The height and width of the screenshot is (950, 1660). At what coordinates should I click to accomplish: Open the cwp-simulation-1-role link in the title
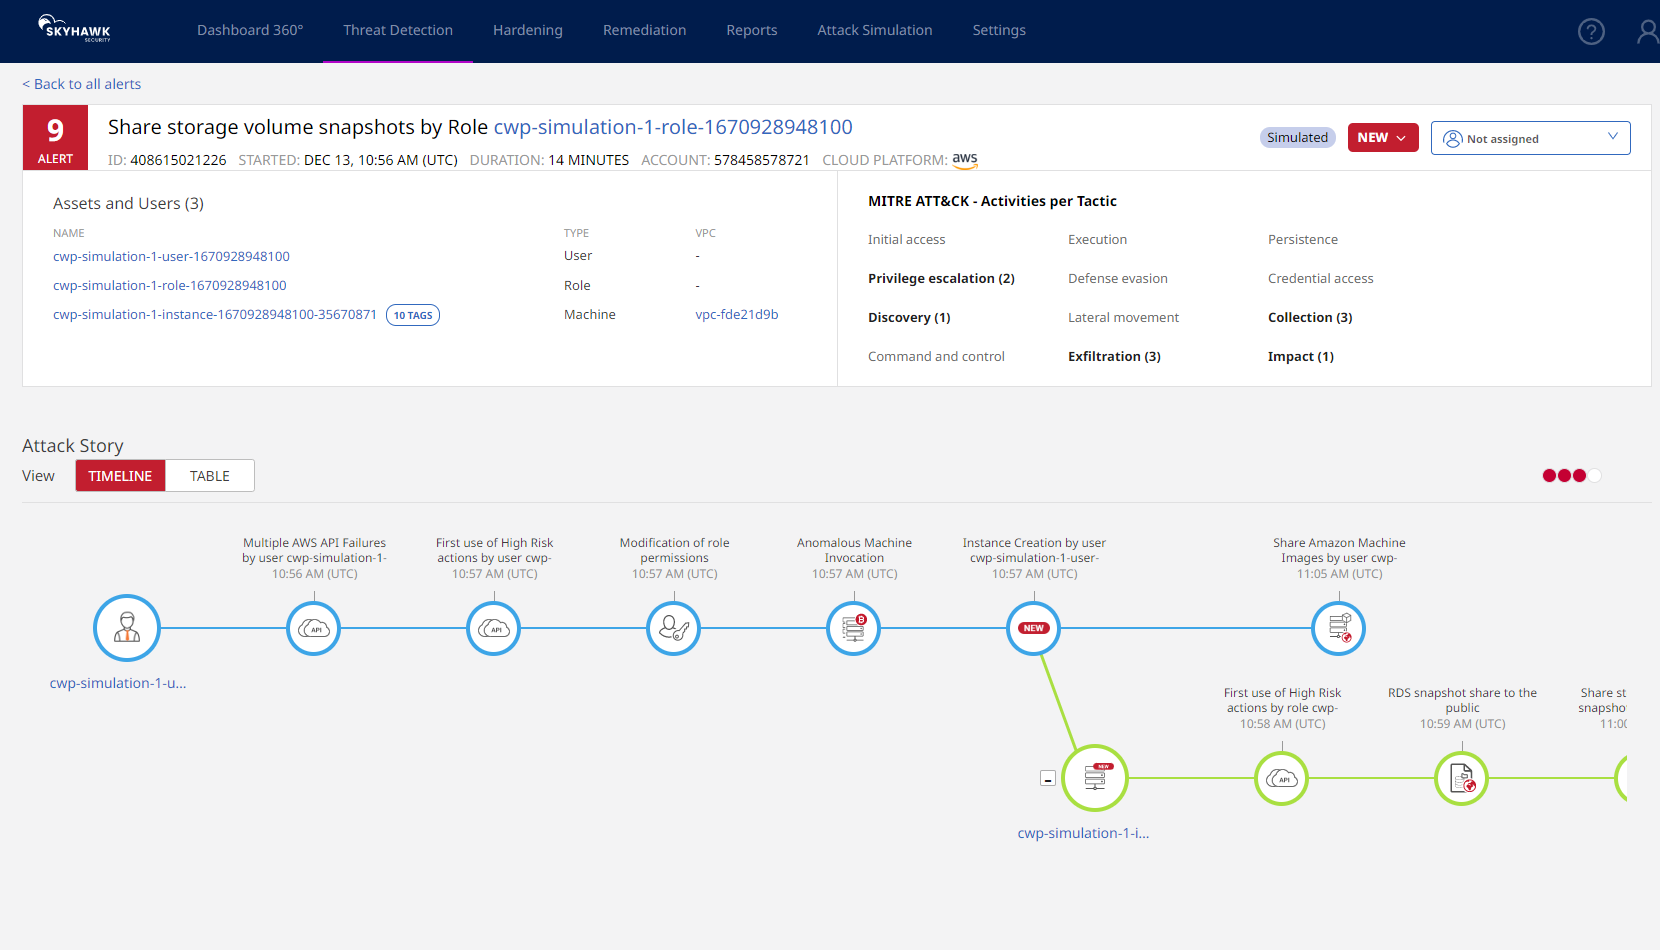(x=671, y=127)
